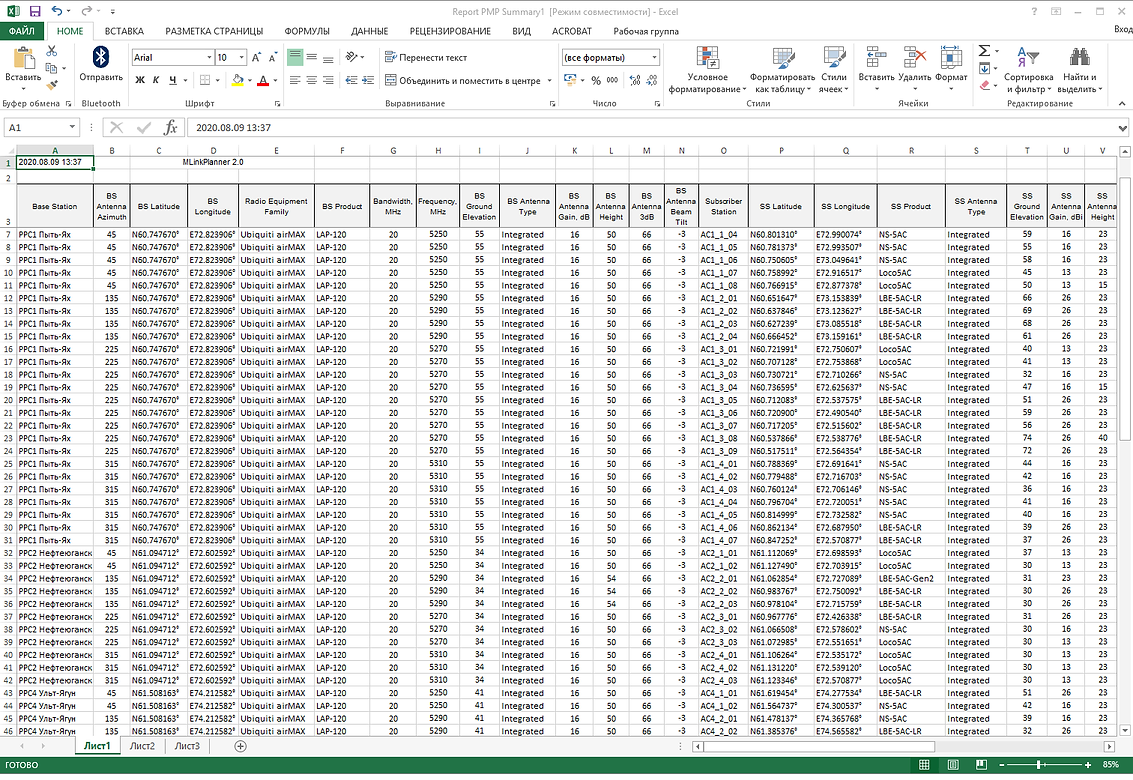Screen dimensions: 1133x780
Task: Open the (все форматы) number format dropdown
Action: pyautogui.click(x=654, y=57)
